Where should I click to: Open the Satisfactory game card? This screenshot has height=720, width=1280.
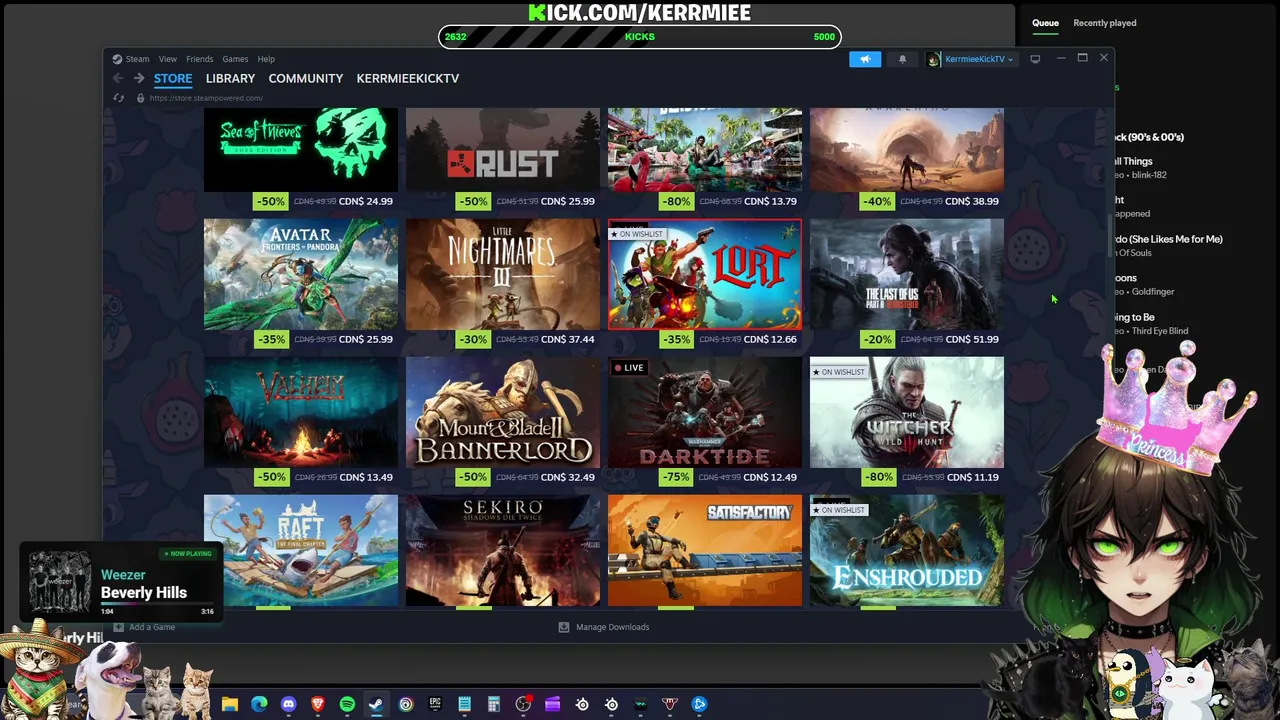point(705,551)
